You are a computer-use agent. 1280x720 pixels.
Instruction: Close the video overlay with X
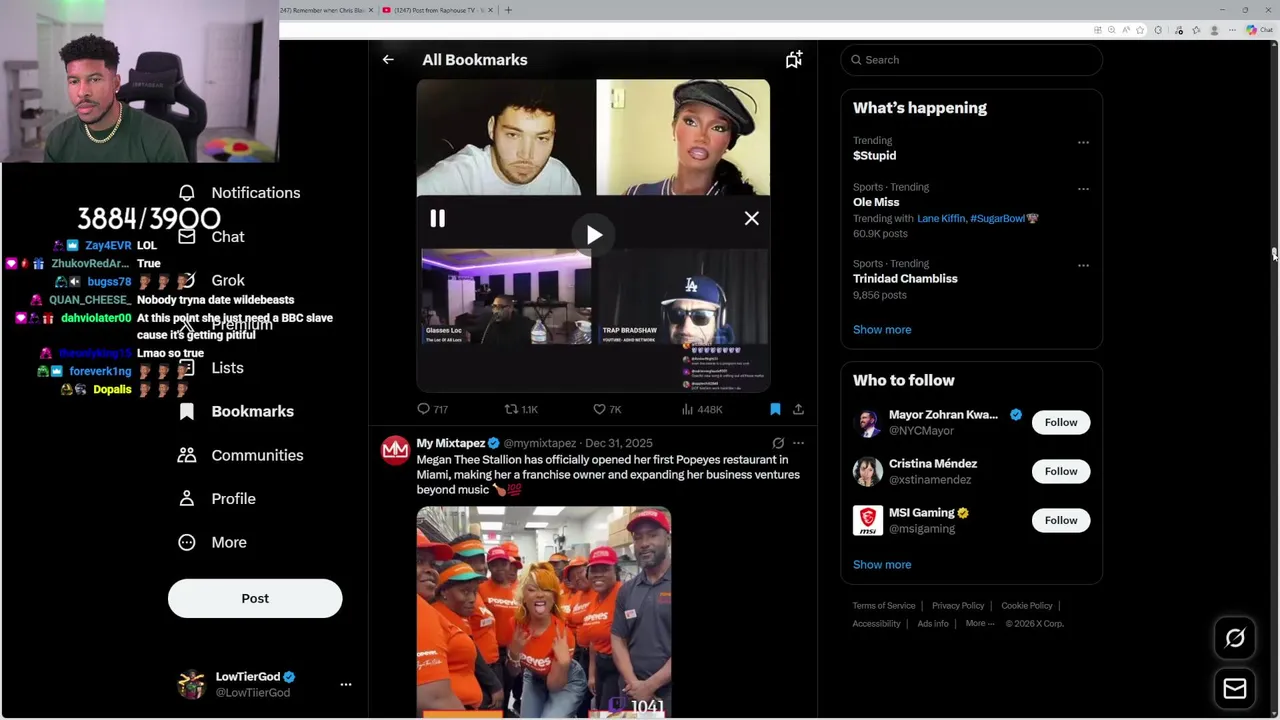752,219
